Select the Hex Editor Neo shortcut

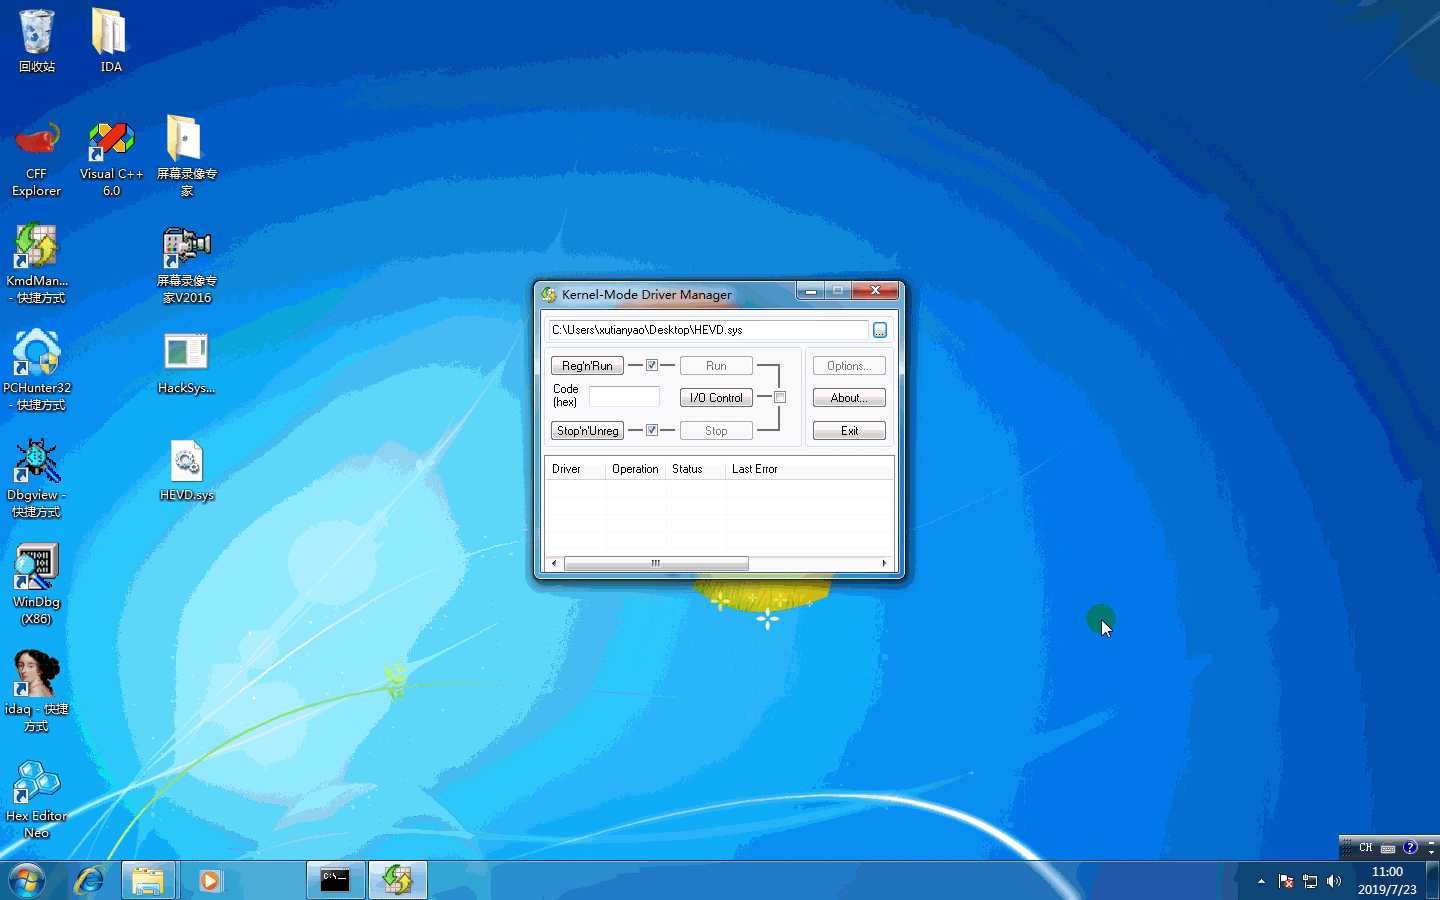[36, 799]
